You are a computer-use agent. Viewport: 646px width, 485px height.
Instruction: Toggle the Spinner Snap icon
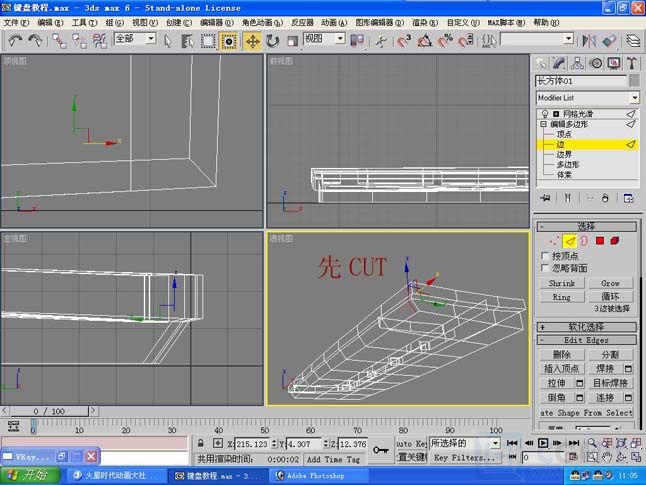pos(466,41)
